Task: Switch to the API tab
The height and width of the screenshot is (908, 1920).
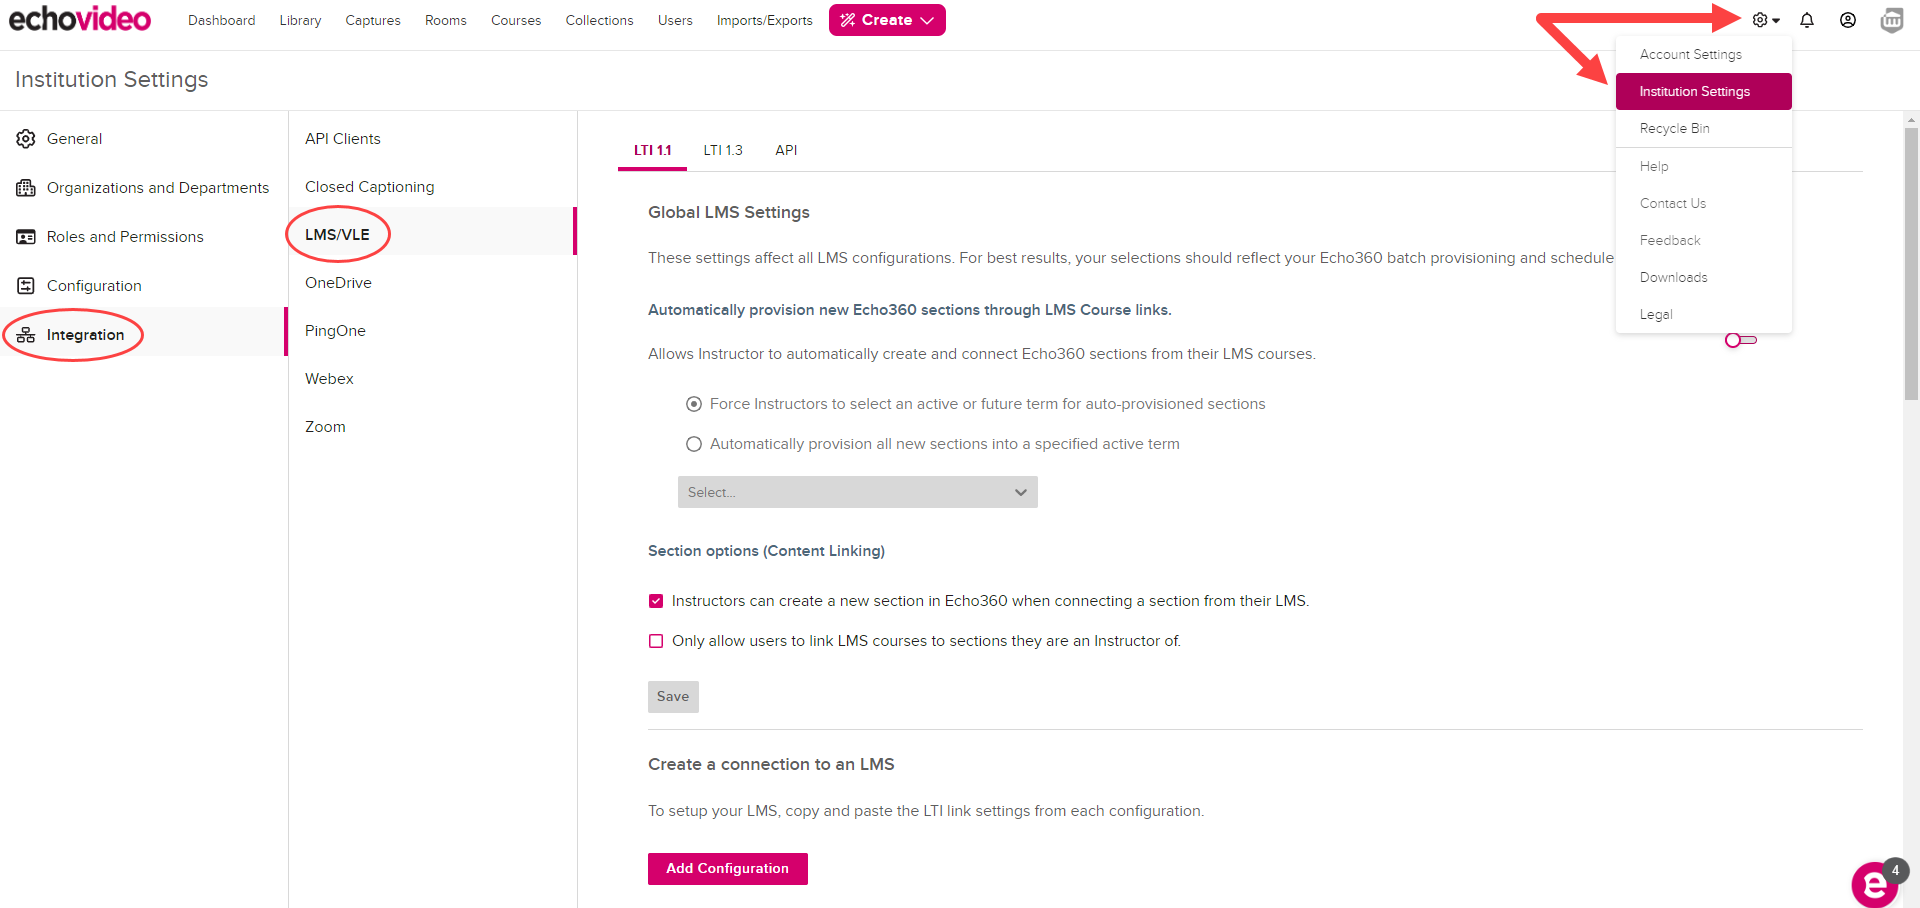Action: 786,150
